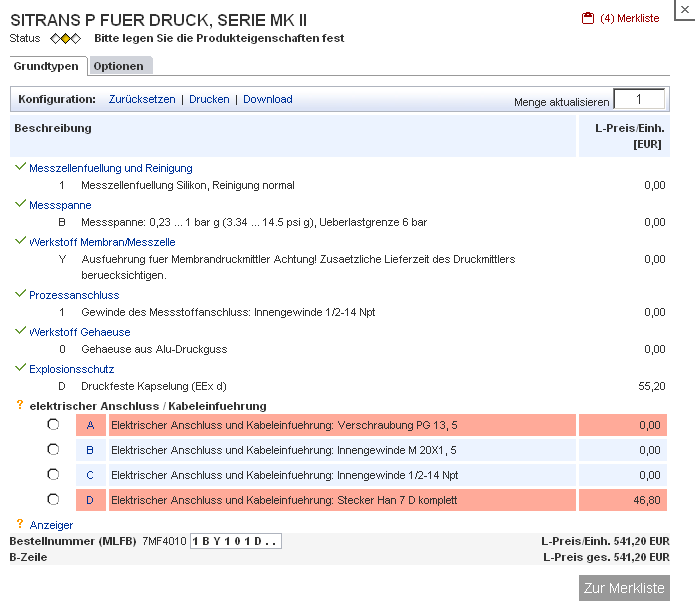Click text 'Gehaeuse aus Alu-Druckguss'
This screenshot has width=695, height=611.
pos(154,349)
